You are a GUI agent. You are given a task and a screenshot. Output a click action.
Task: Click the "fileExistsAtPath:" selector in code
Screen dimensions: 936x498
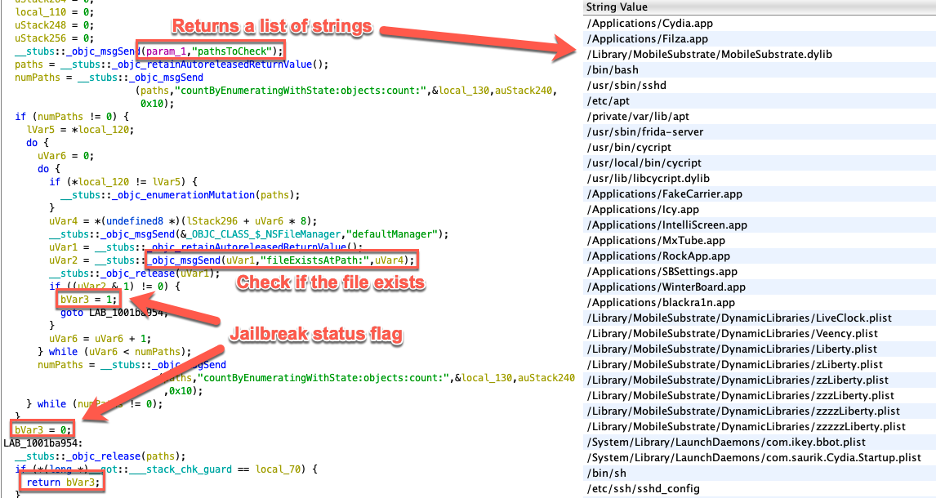314,260
